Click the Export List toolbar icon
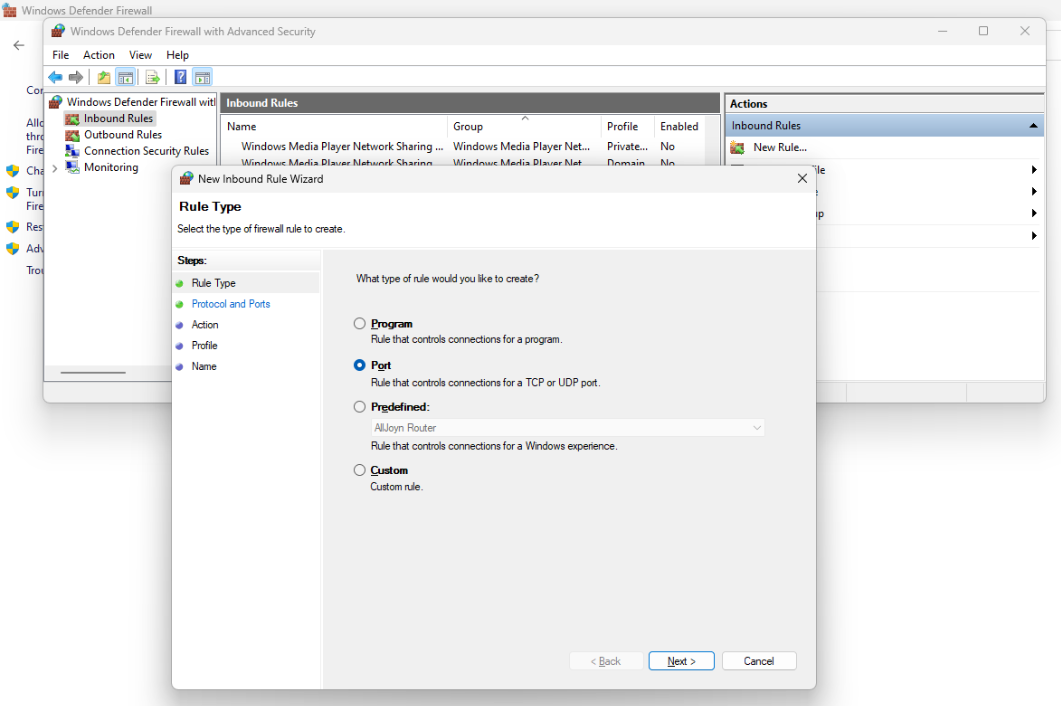Viewport: 1061px width, 706px height. tap(153, 77)
